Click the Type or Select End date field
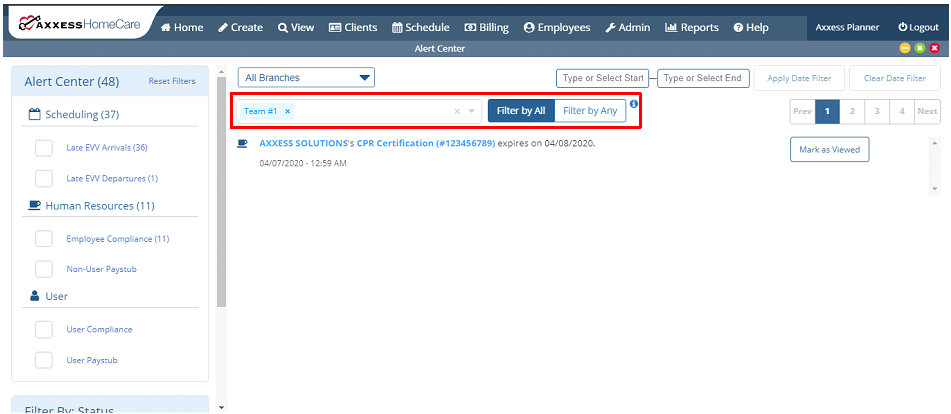Screen dimensions: 951x414 coord(704,78)
